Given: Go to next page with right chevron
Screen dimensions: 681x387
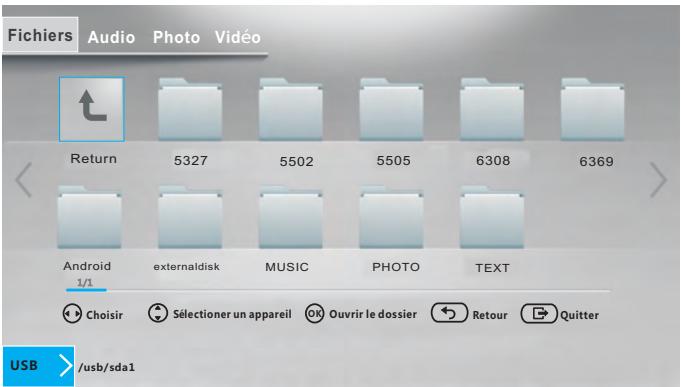Looking at the screenshot, I should 658,179.
